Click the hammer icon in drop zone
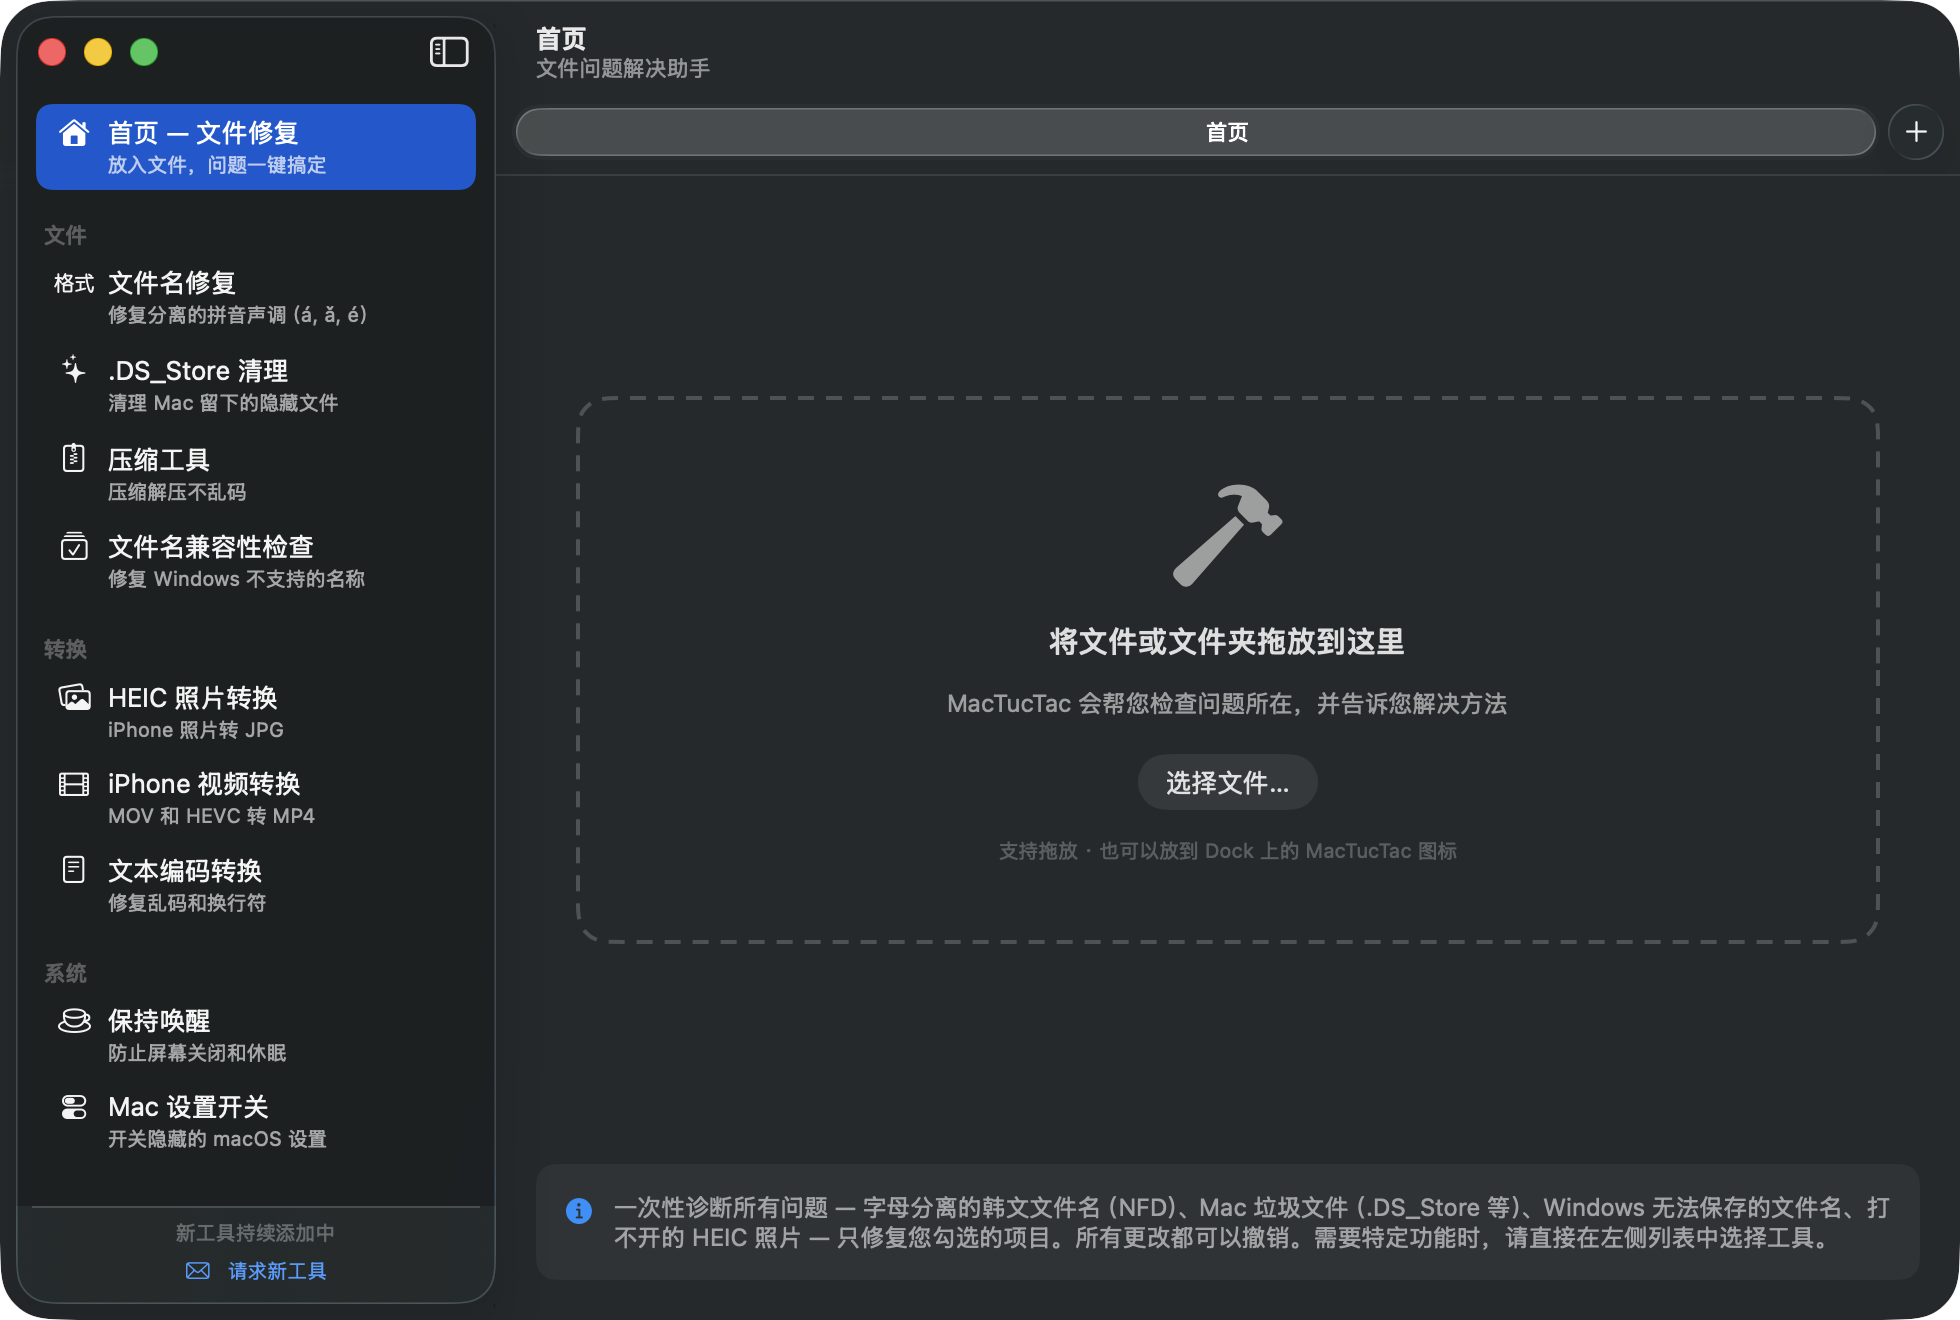The image size is (1960, 1320). point(1227,535)
